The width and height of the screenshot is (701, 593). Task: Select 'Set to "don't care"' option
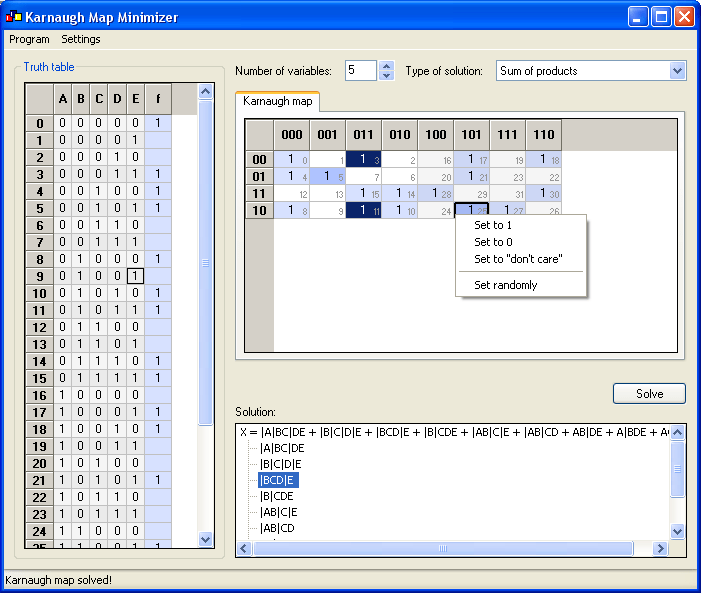[520, 259]
